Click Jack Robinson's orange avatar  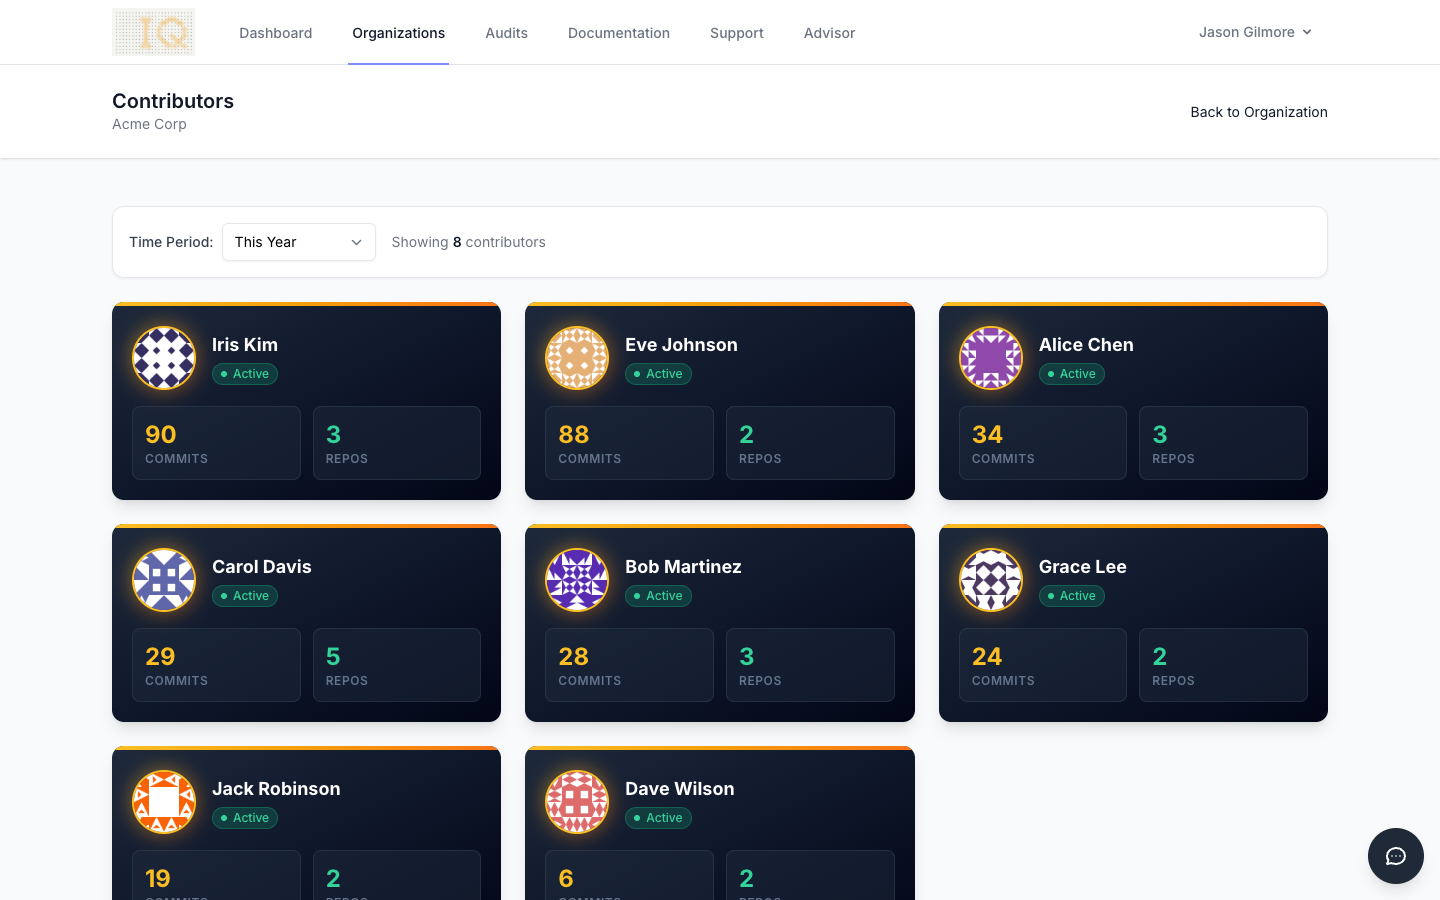click(164, 802)
